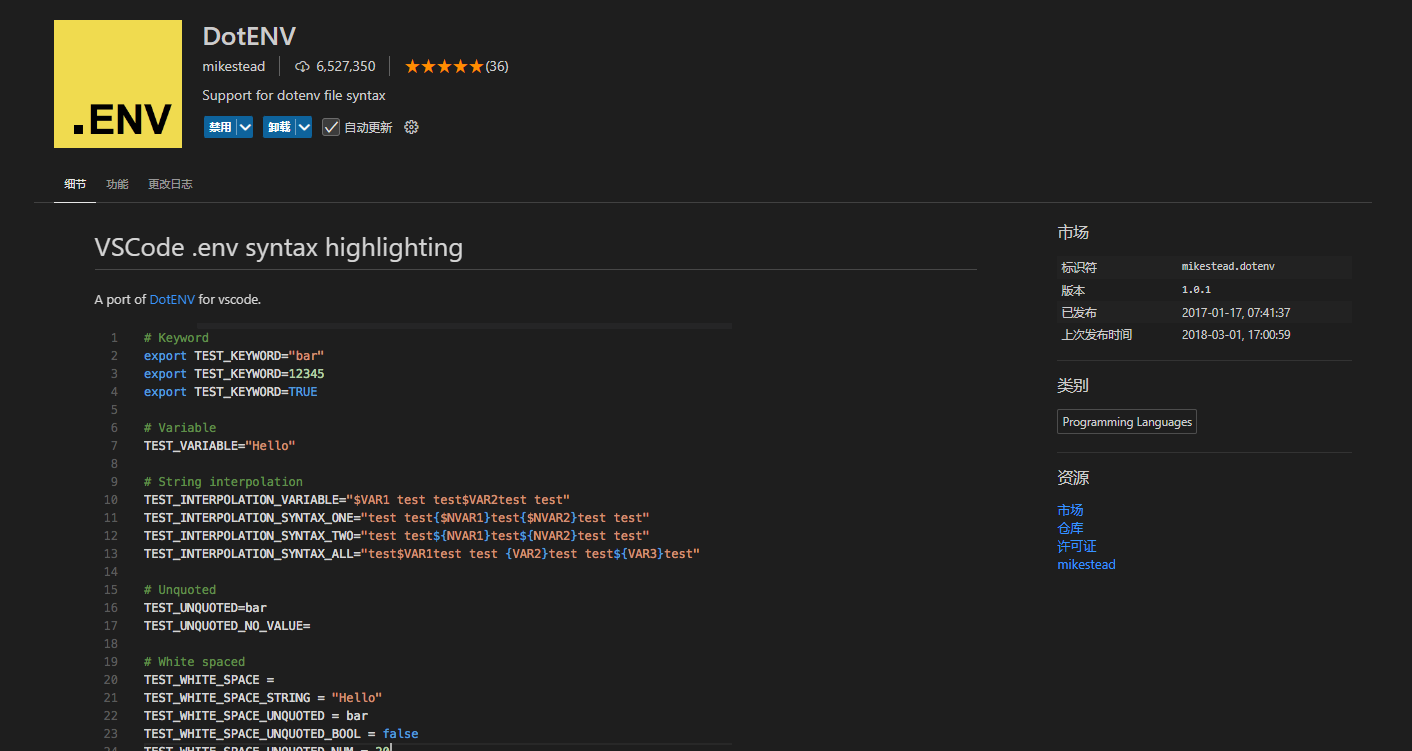The height and width of the screenshot is (751, 1412).
Task: Click the 禁用 button
Action: click(219, 127)
